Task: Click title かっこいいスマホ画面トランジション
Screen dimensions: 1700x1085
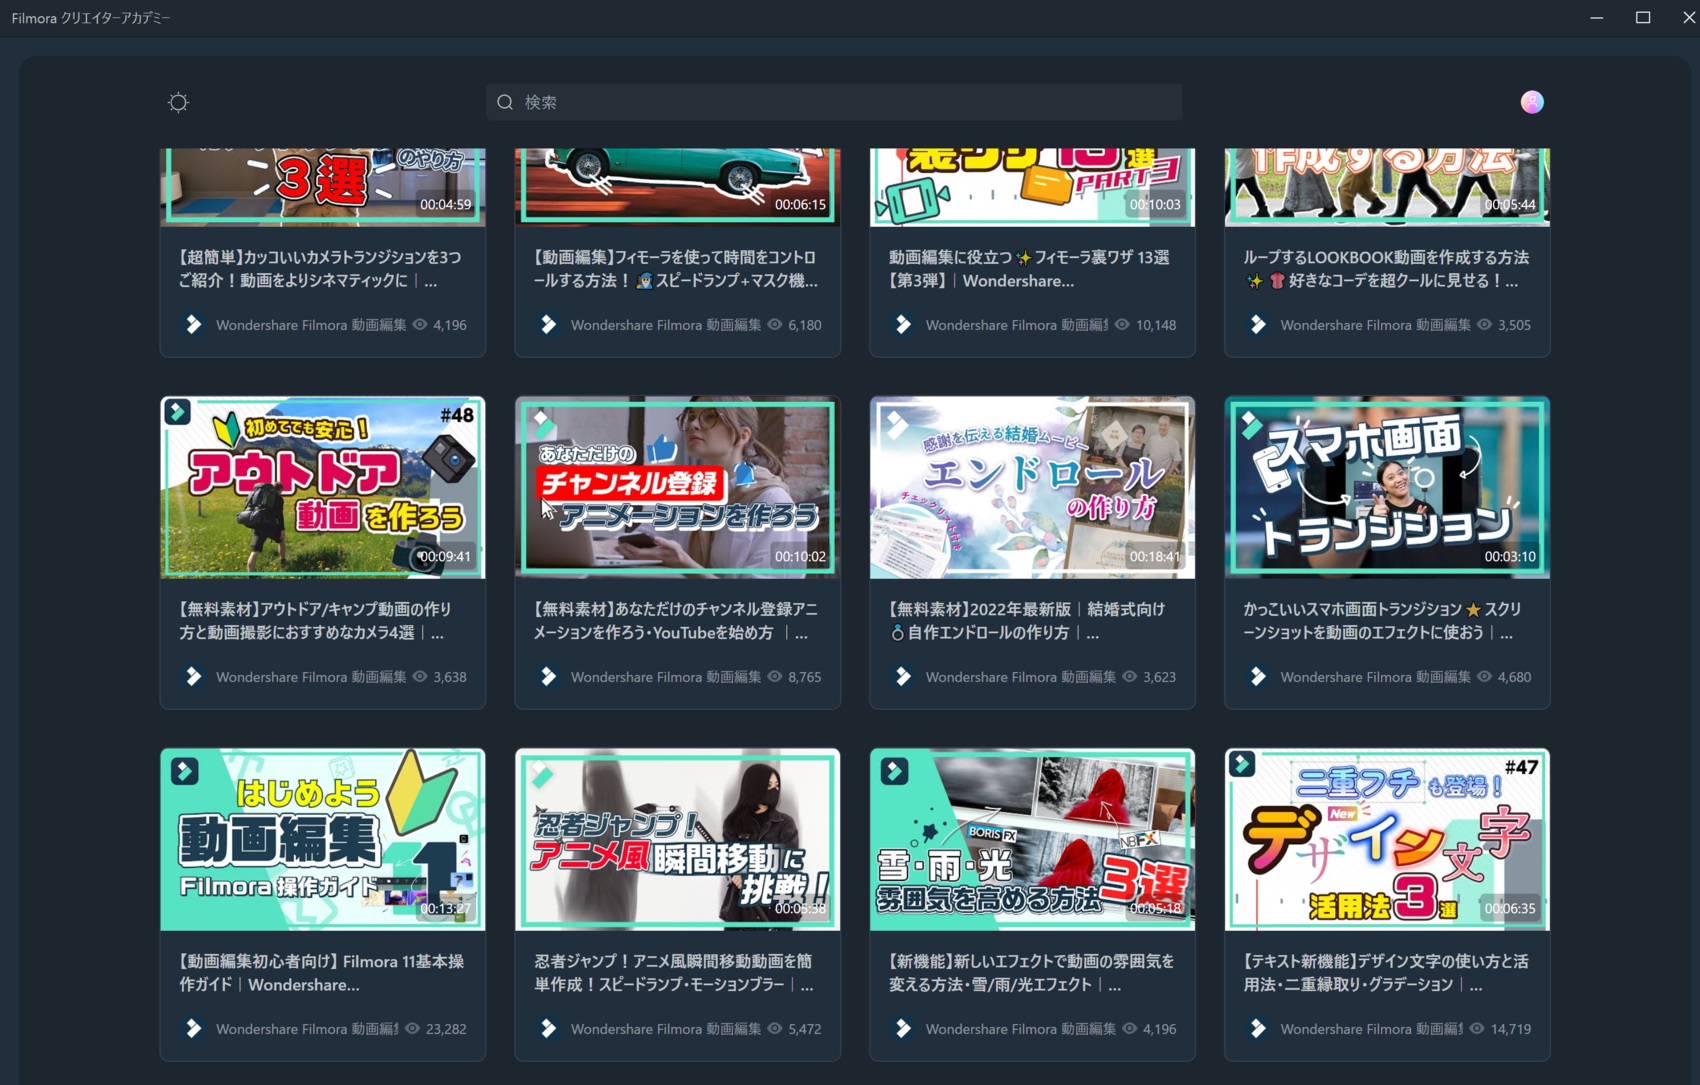Action: point(1383,621)
